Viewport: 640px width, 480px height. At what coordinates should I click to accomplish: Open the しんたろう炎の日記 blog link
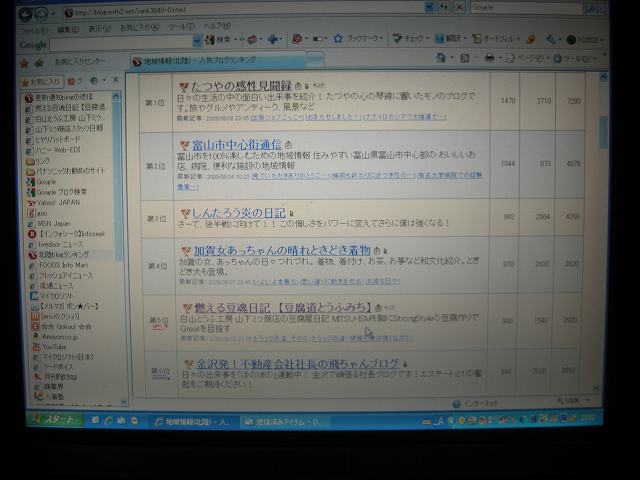point(238,213)
